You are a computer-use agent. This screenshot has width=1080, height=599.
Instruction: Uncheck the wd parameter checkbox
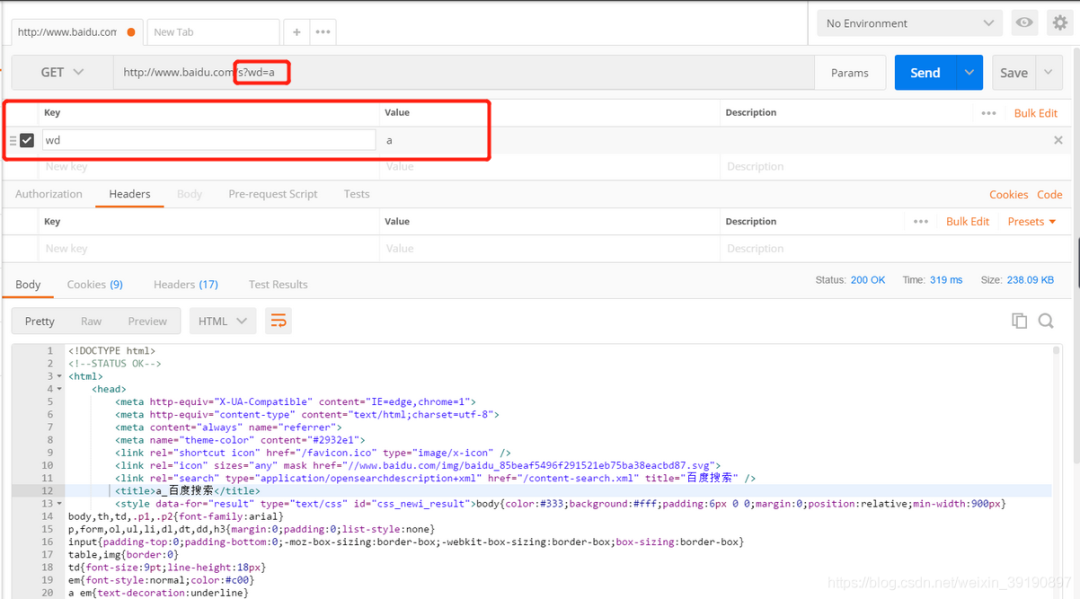click(27, 140)
